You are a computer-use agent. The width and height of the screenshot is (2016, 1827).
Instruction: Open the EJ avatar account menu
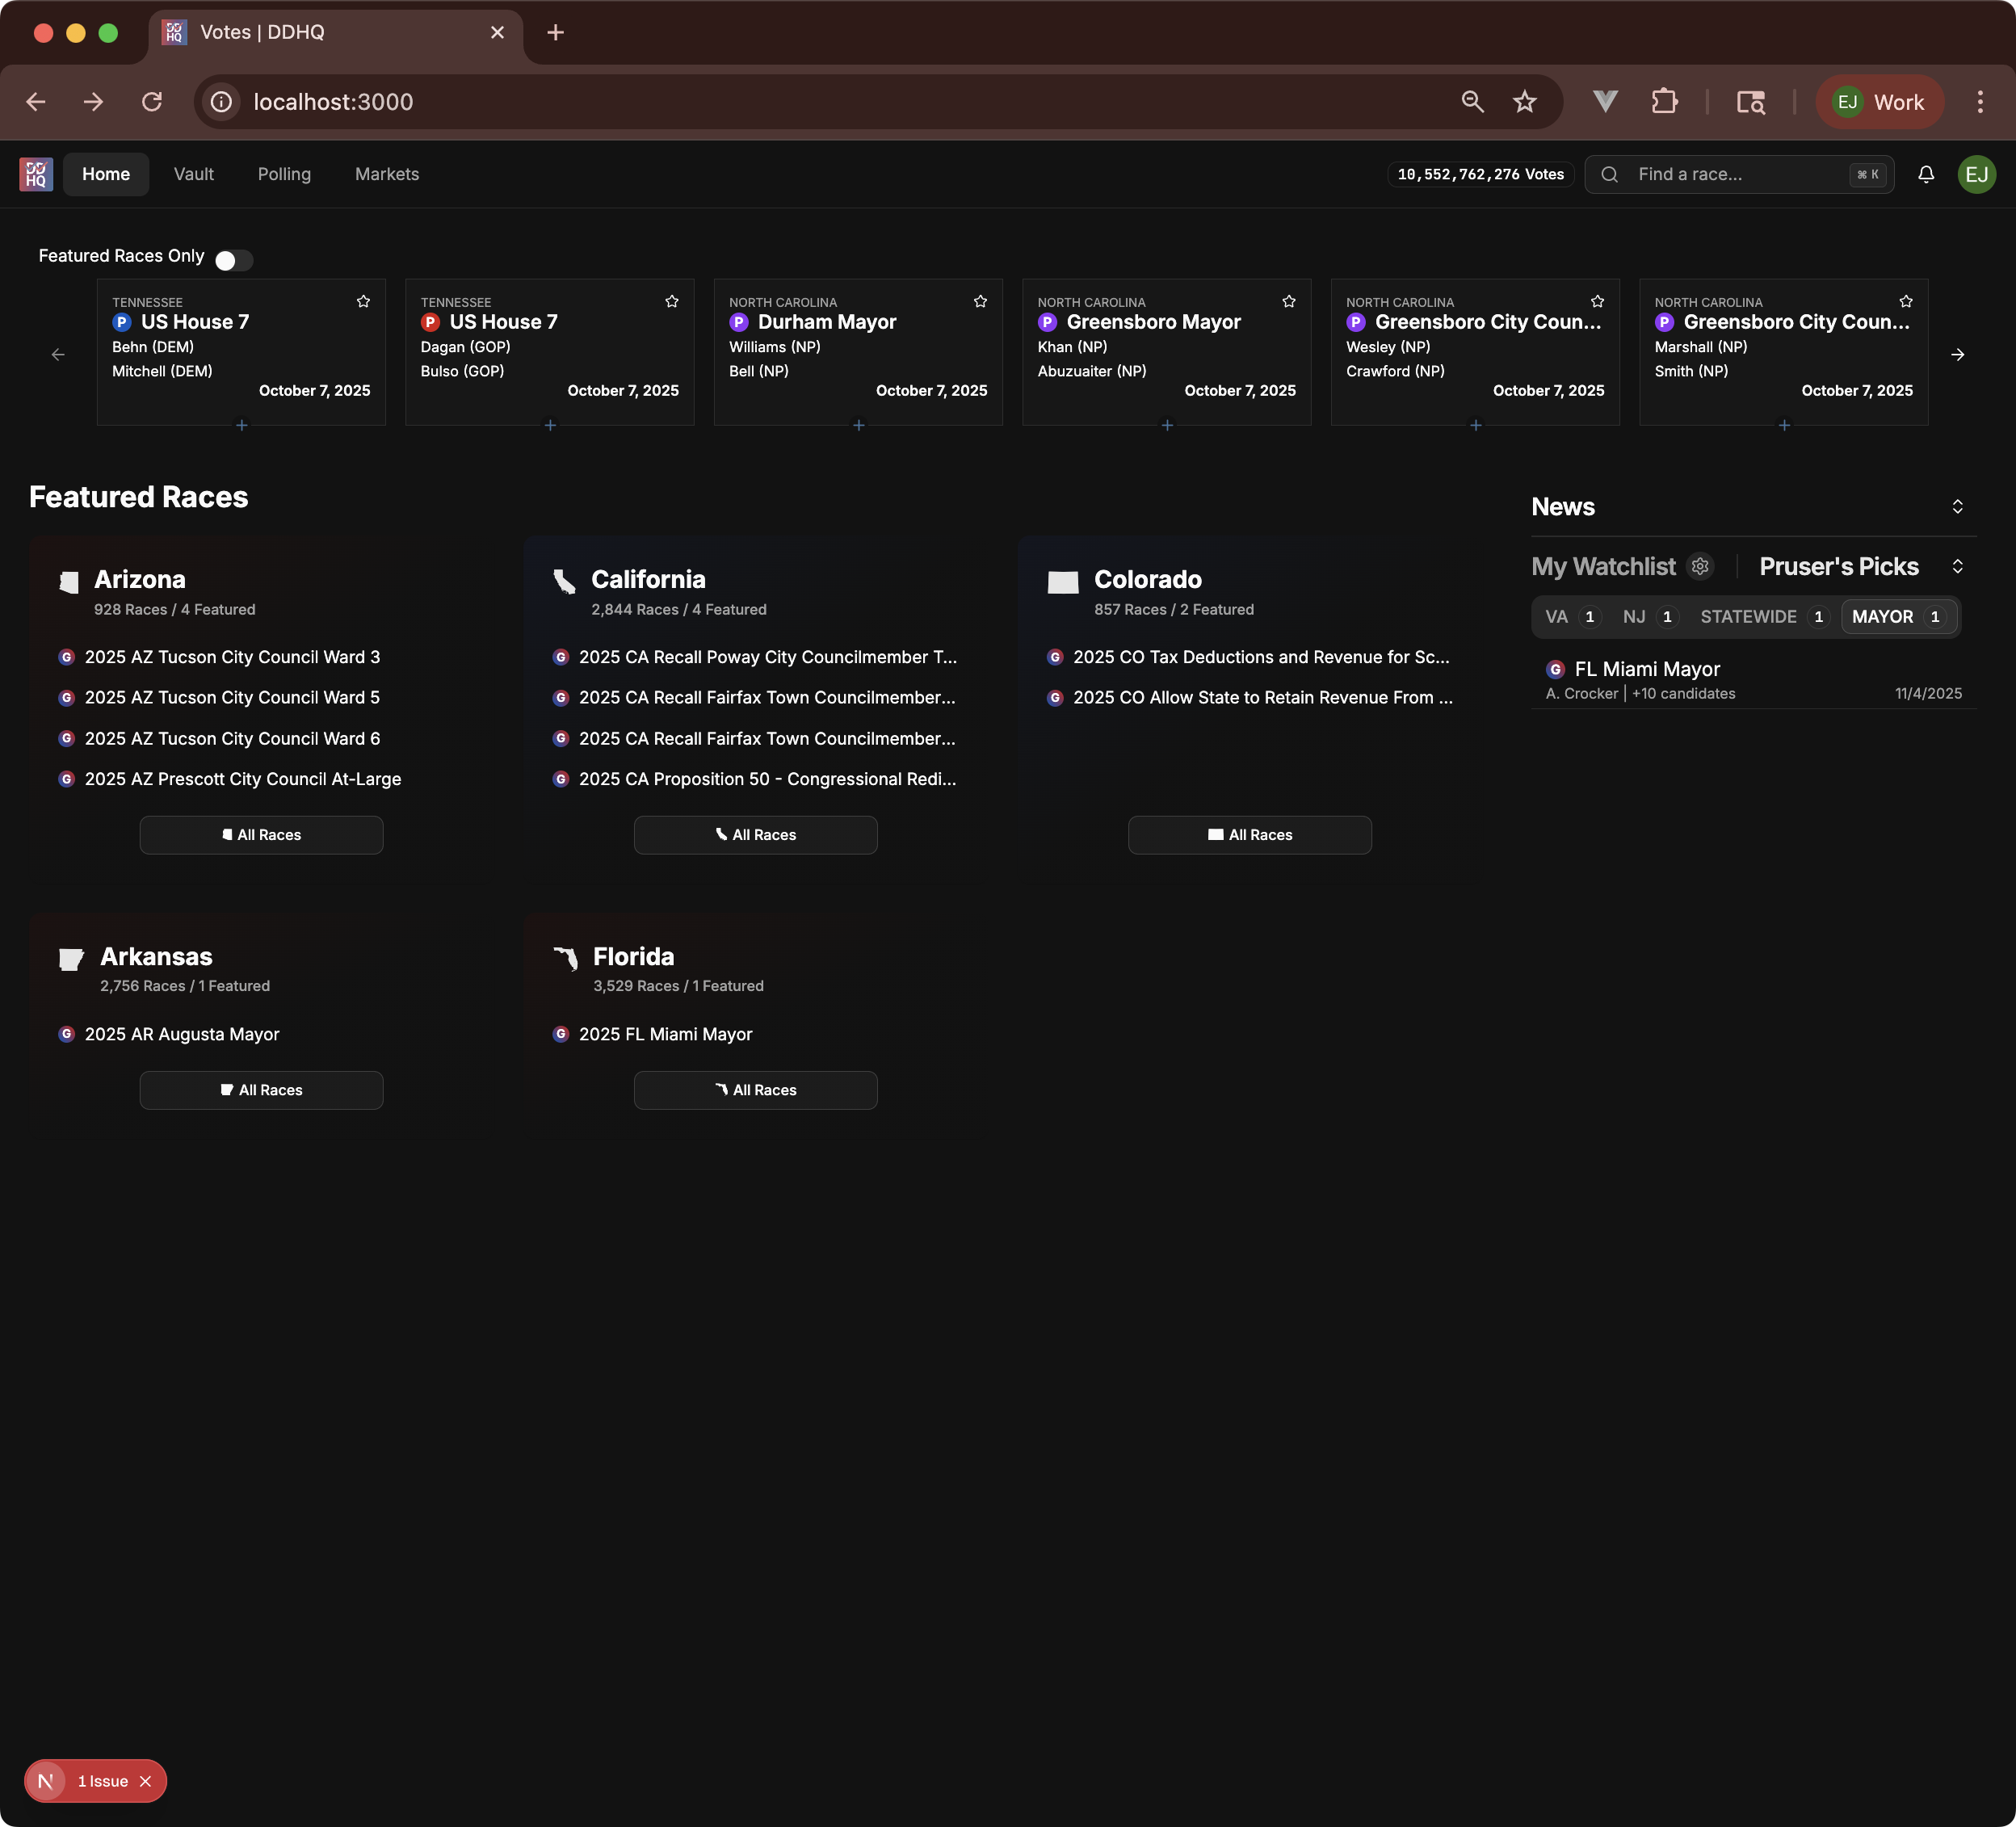[x=1977, y=174]
